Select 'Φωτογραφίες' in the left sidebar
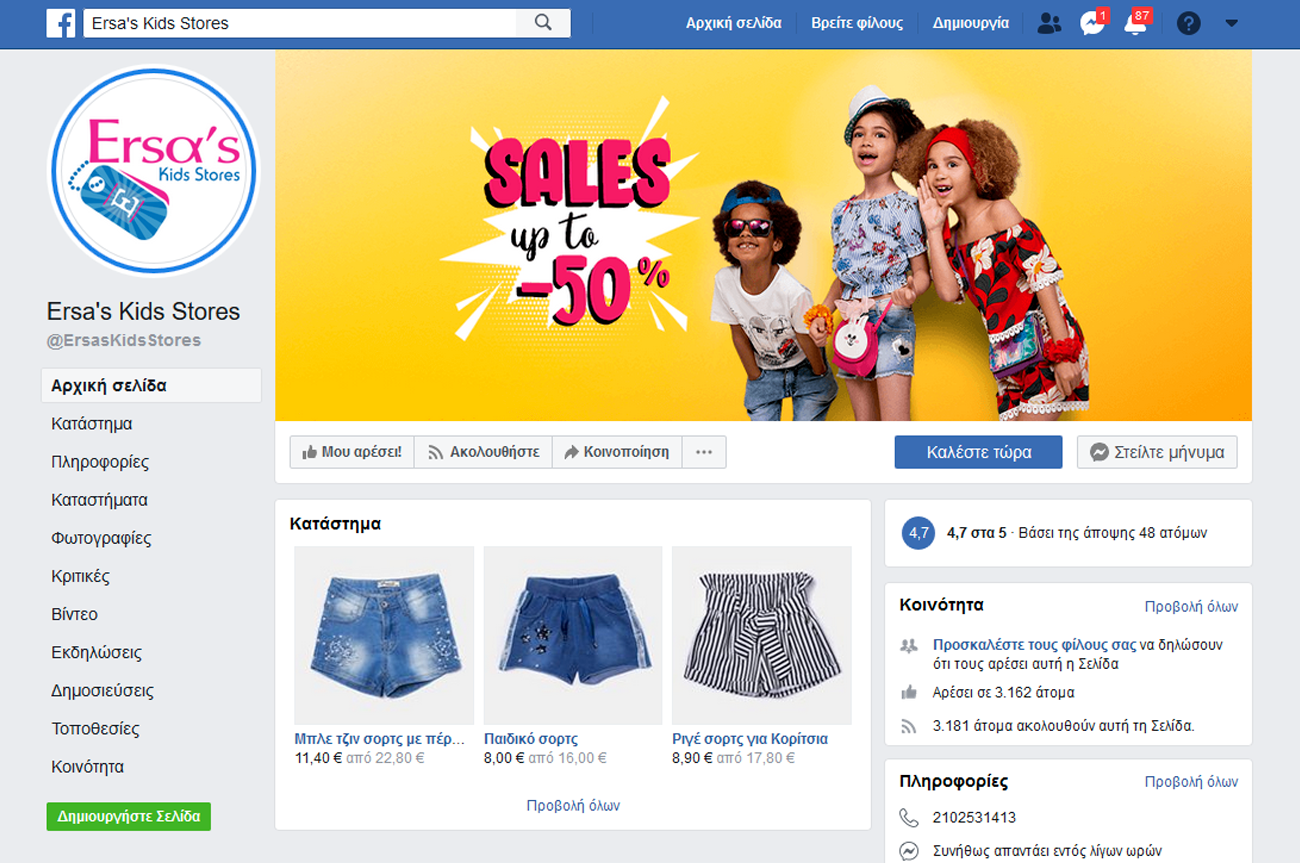Viewport: 1300px width, 863px height. coord(101,538)
